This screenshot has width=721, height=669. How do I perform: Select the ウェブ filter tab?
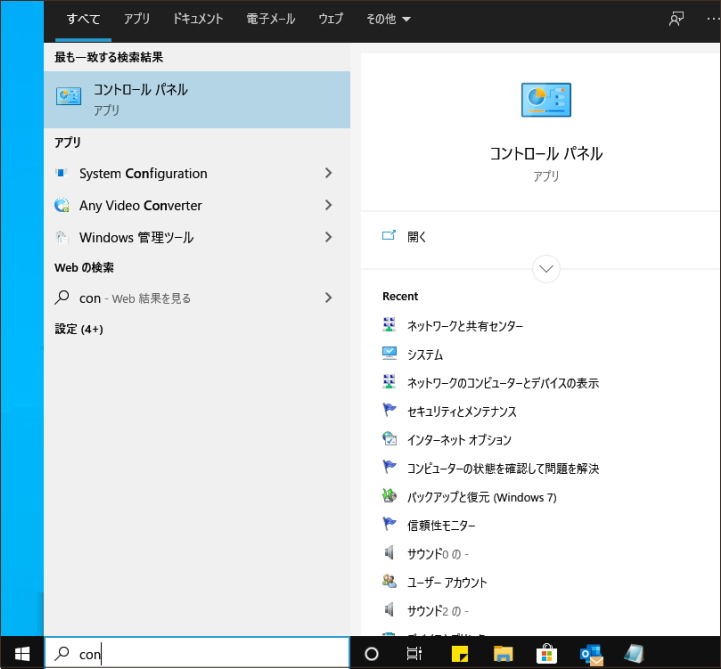(x=330, y=19)
